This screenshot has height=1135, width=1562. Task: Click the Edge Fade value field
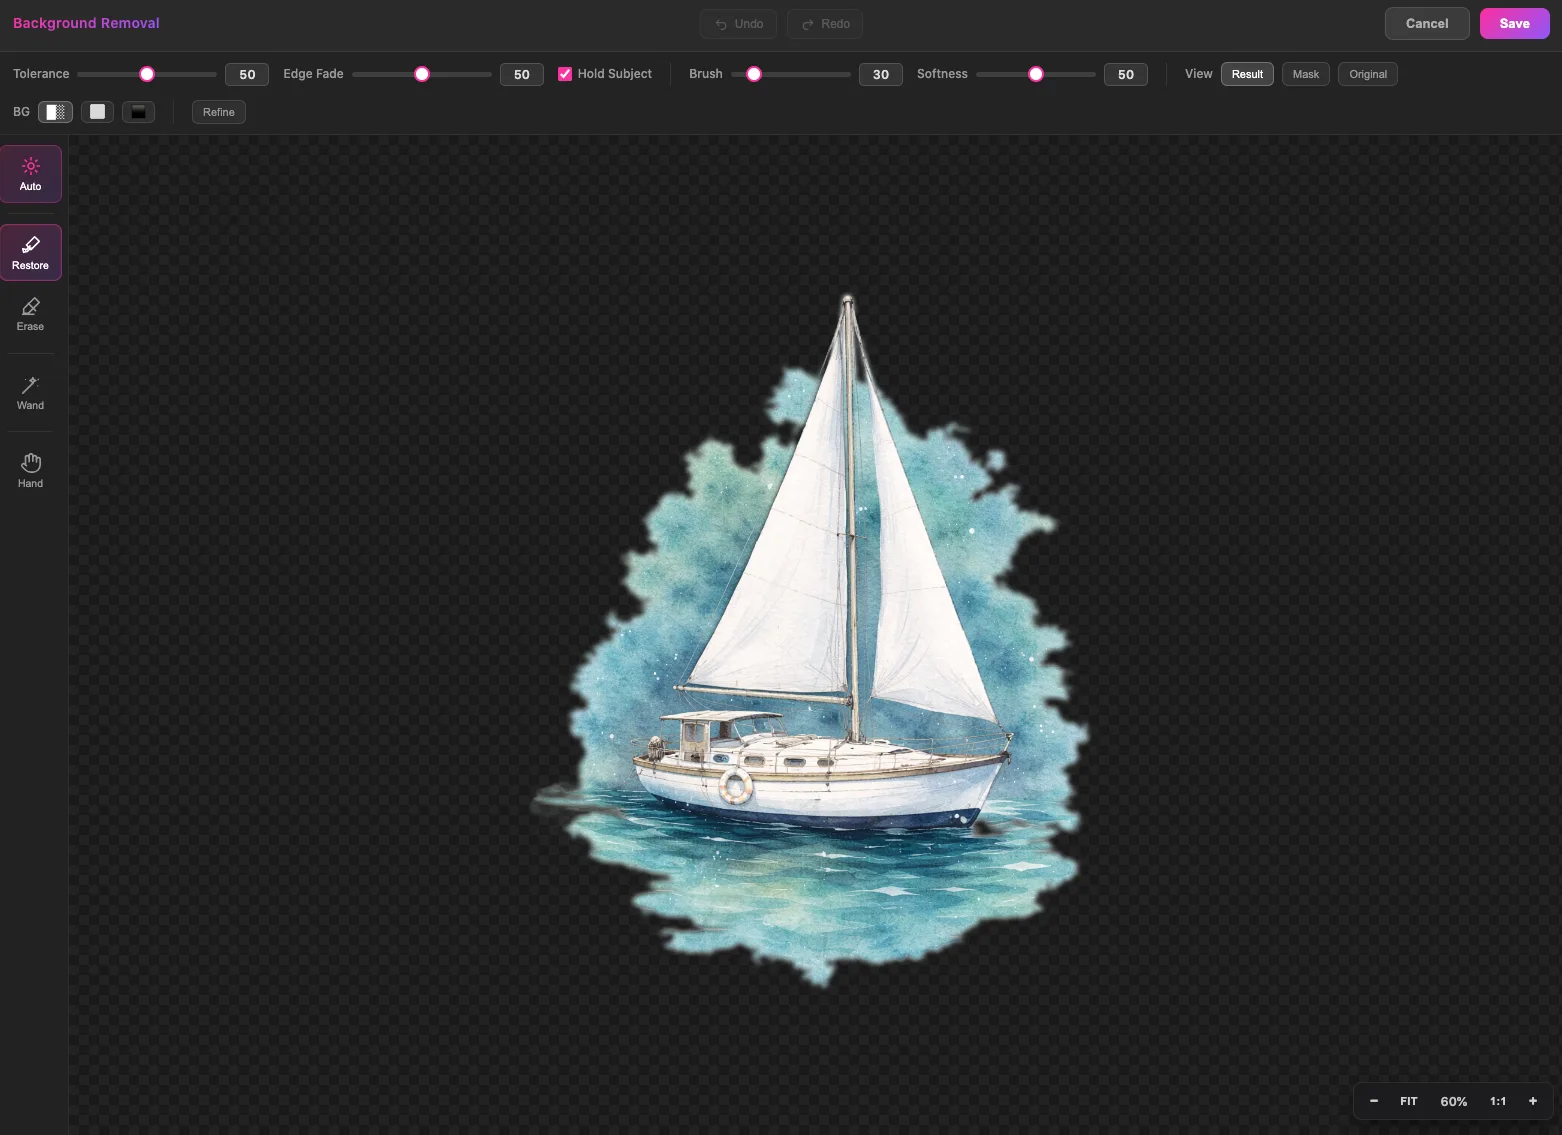click(x=522, y=74)
